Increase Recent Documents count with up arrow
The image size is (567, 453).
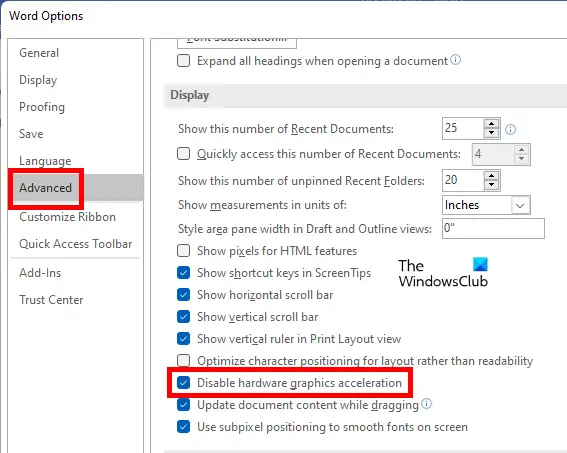coord(491,124)
